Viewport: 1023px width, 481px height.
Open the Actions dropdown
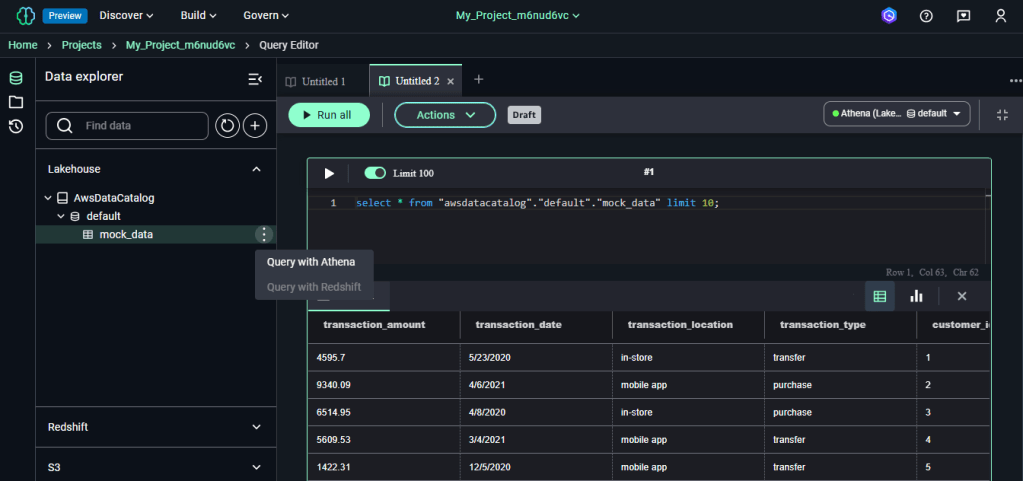pyautogui.click(x=445, y=115)
